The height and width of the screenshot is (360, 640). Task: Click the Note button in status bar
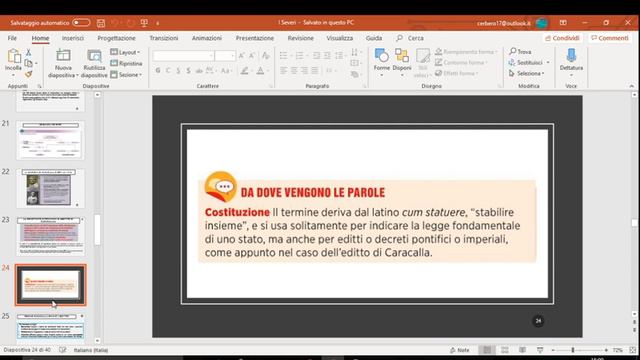click(x=460, y=350)
